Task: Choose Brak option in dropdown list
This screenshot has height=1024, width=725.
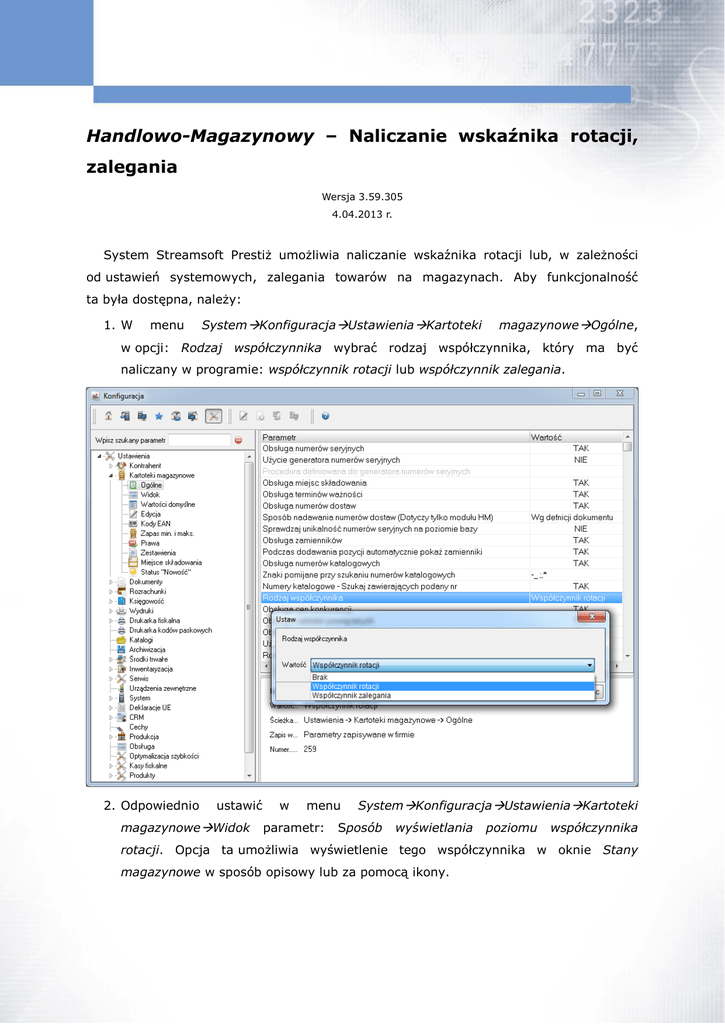Action: pos(320,677)
